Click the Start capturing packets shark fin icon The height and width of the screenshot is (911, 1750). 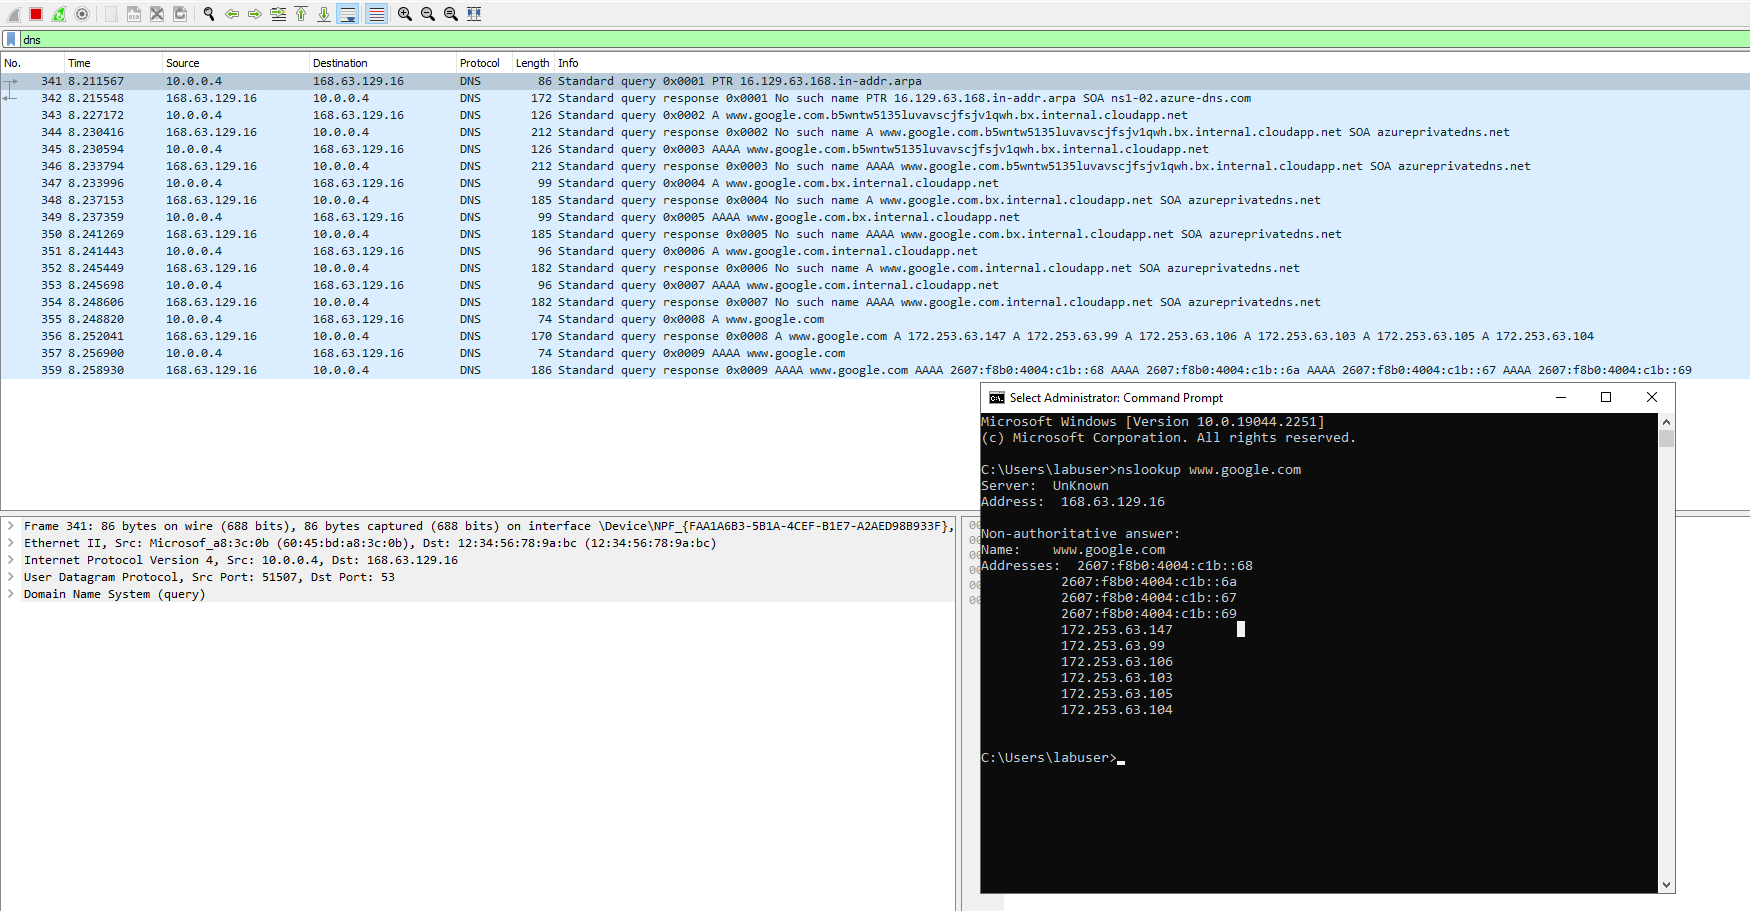(x=14, y=14)
